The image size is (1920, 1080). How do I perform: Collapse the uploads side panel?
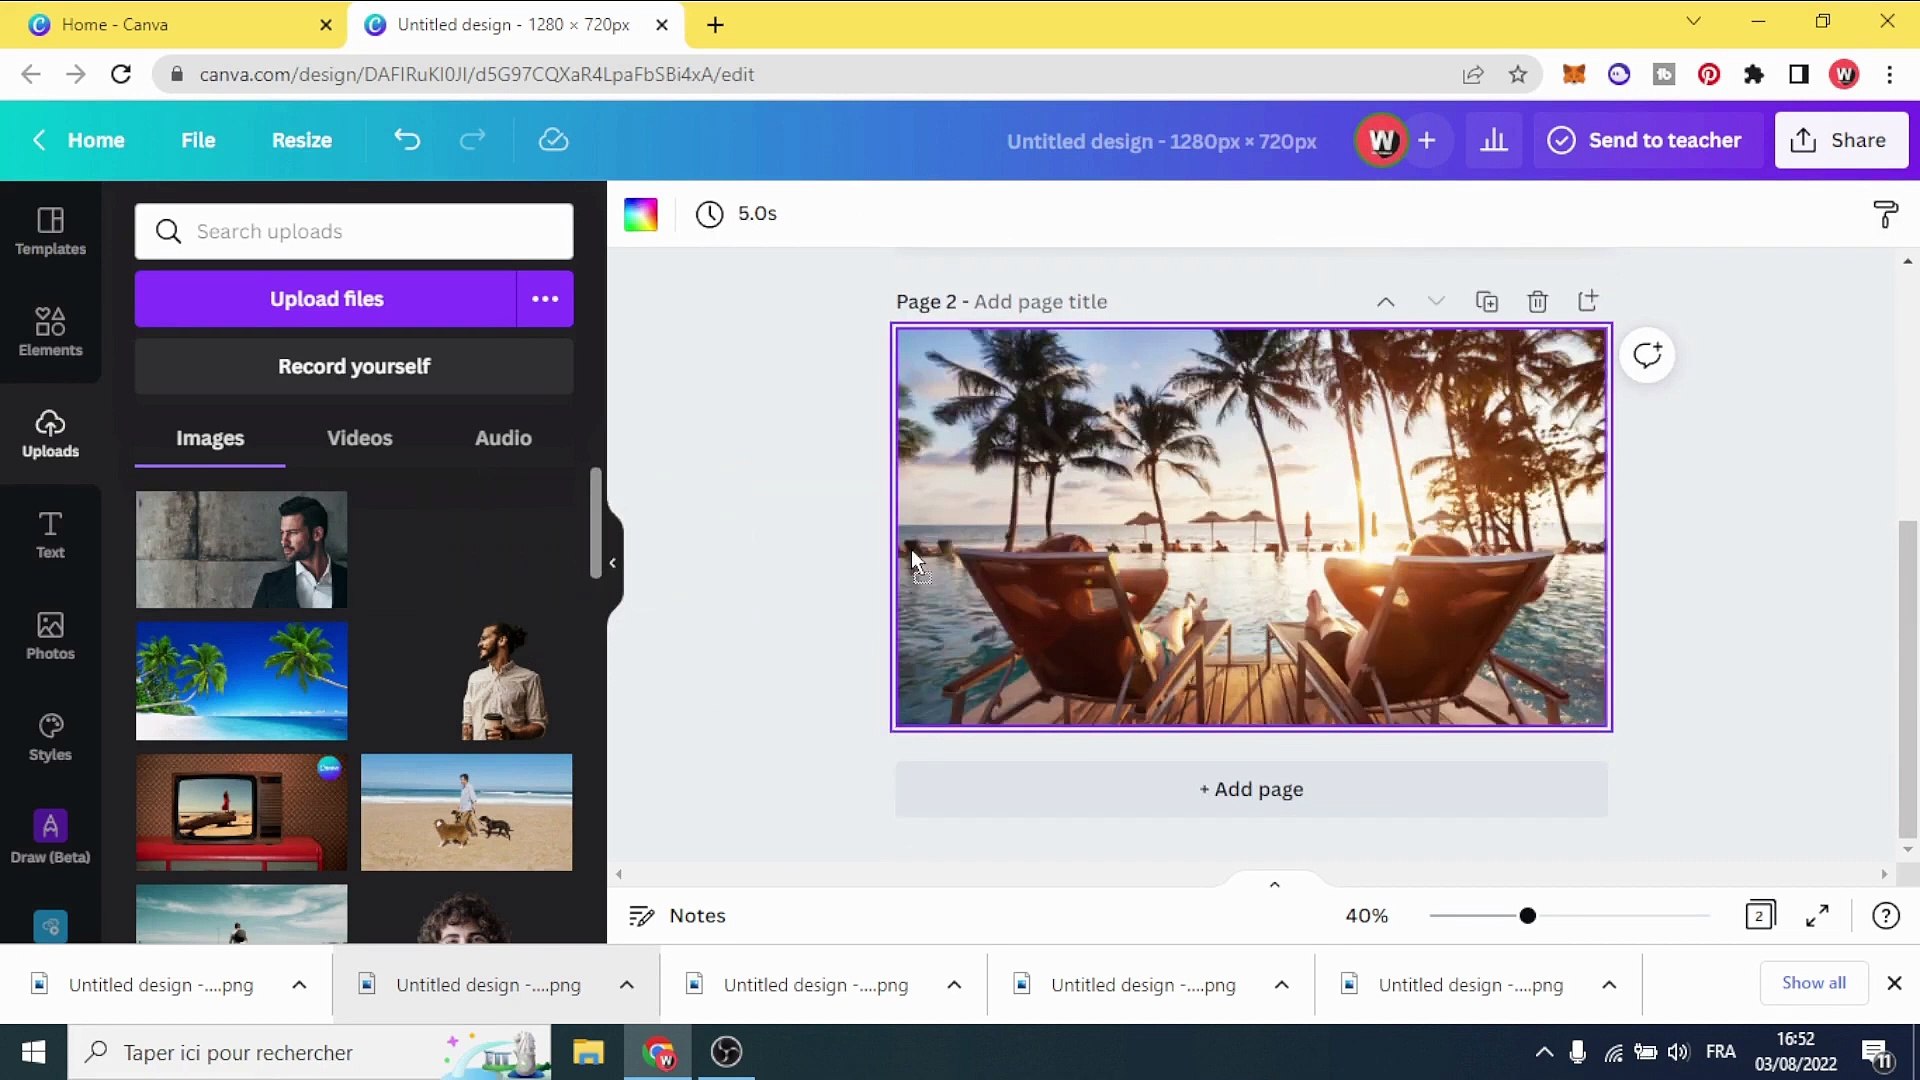click(611, 562)
